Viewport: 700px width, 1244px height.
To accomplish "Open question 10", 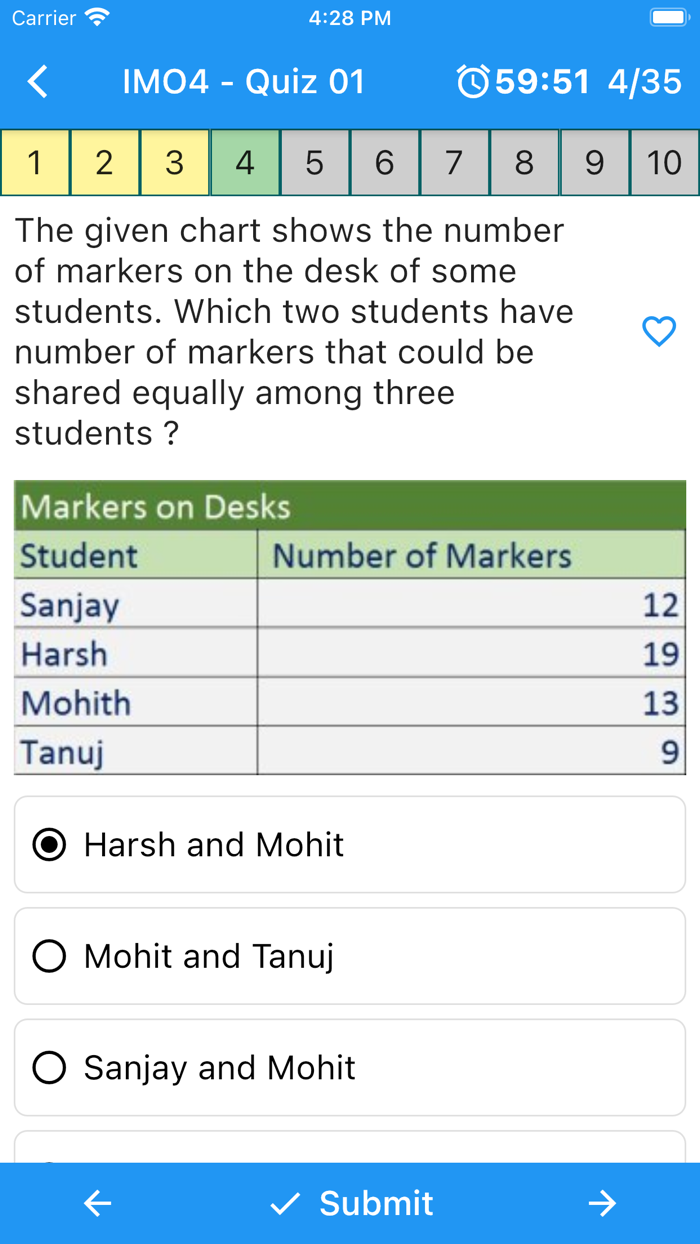I will (664, 161).
